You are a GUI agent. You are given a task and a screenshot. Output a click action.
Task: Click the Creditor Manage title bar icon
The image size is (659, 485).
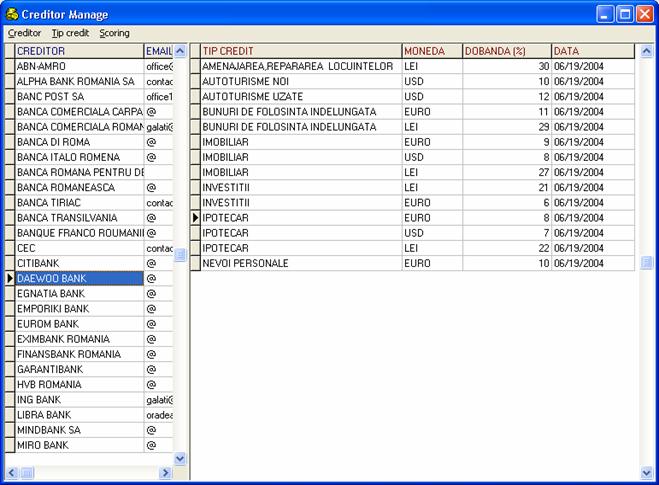12,14
